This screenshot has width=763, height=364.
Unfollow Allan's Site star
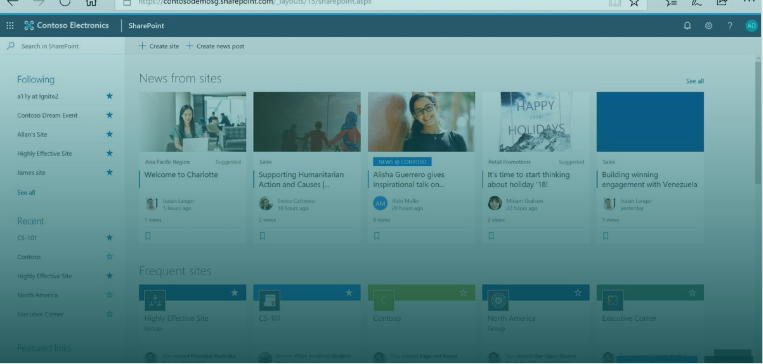point(109,134)
